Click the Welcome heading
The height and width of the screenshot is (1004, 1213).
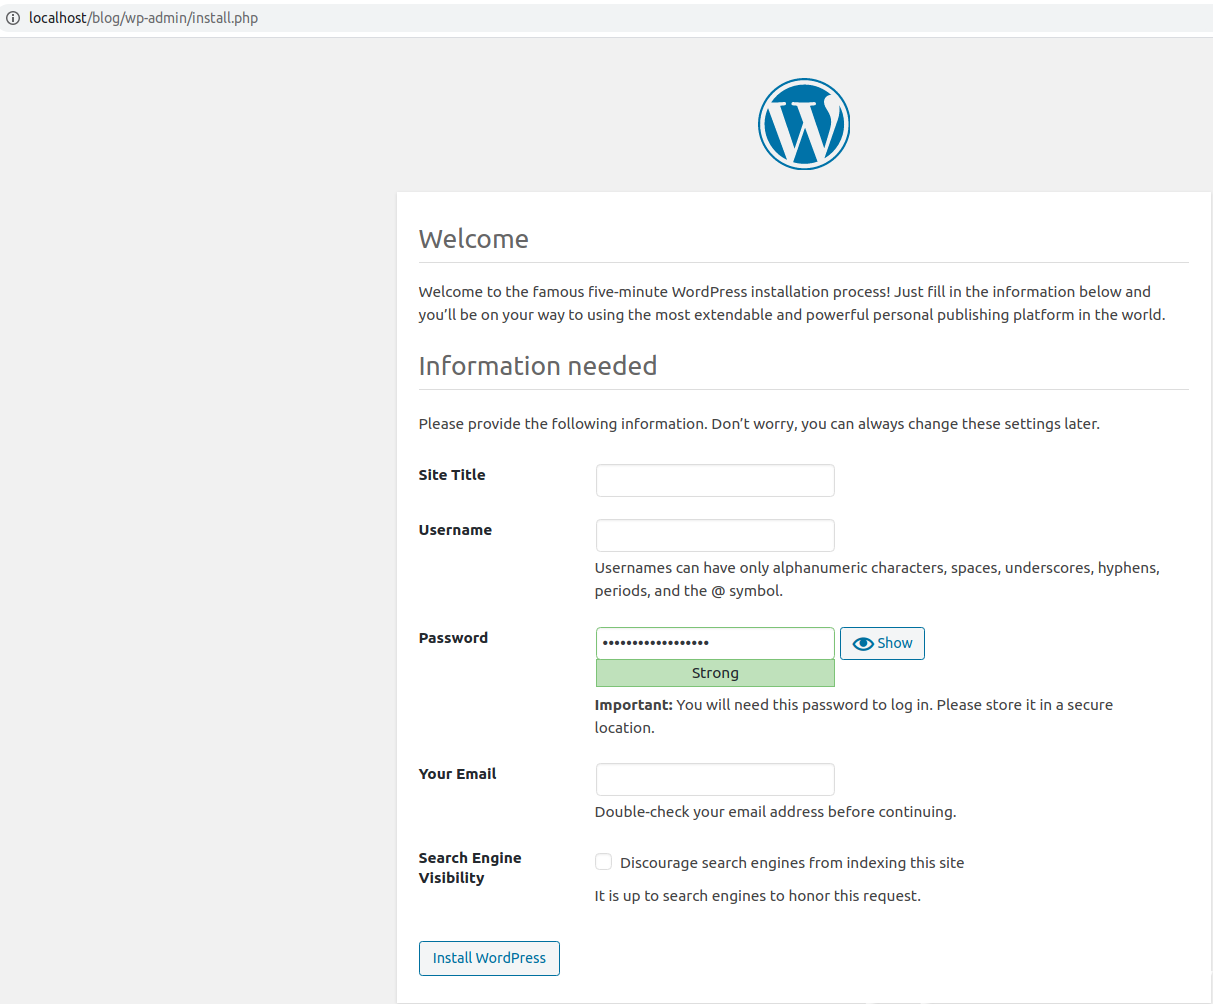(x=474, y=239)
